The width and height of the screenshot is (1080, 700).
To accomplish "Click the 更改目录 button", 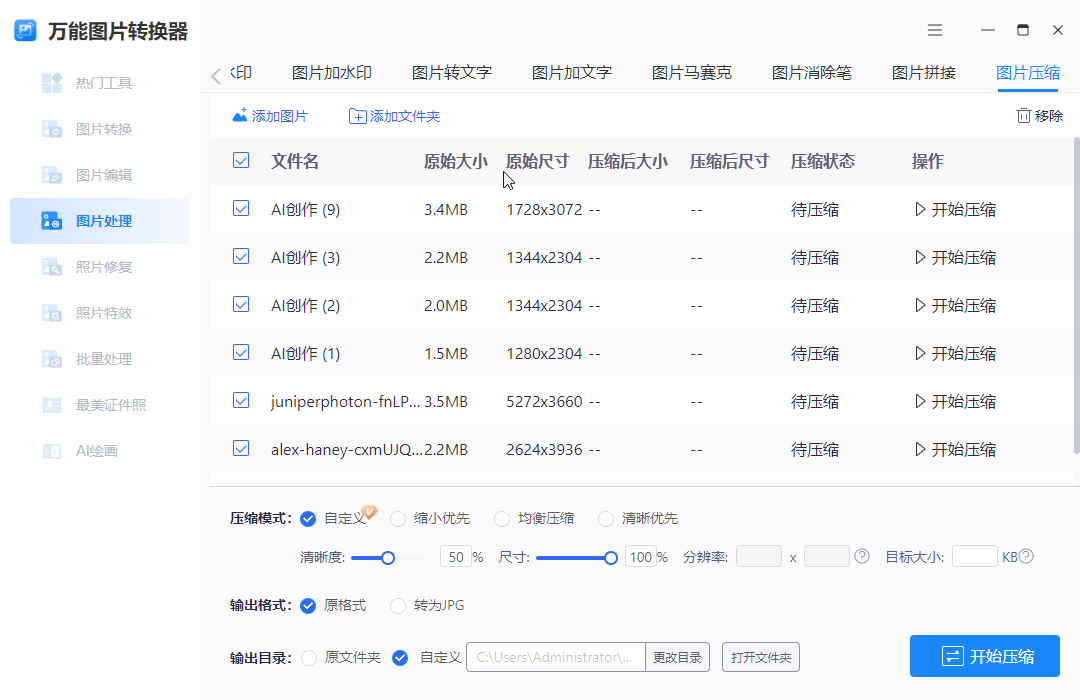I will coord(677,657).
